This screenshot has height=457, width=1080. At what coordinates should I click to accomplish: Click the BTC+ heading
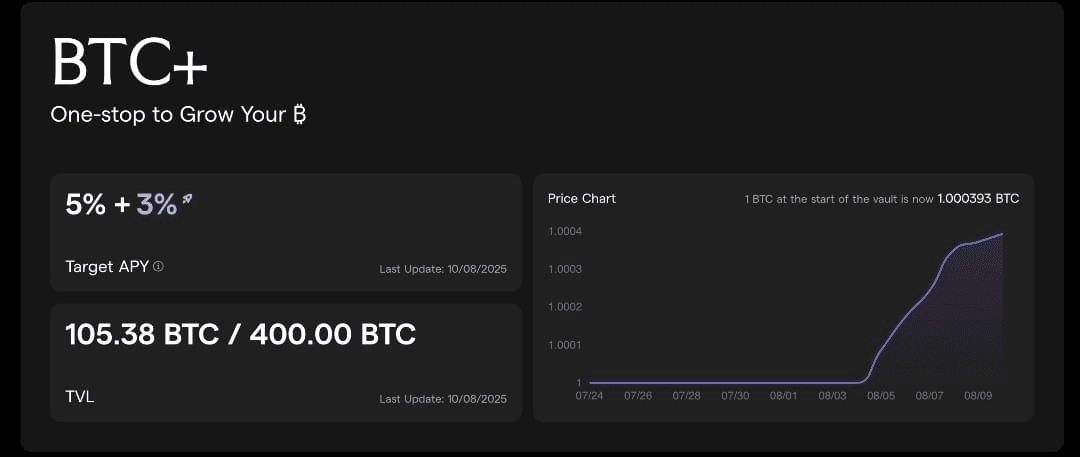(129, 61)
